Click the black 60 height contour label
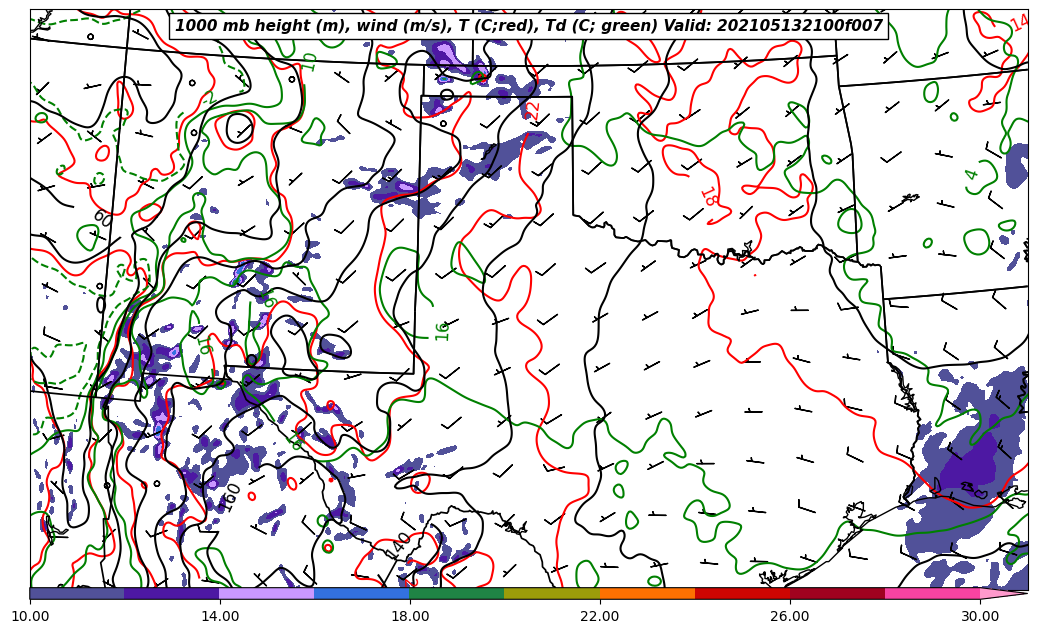The height and width of the screenshot is (633, 1037). click(102, 217)
